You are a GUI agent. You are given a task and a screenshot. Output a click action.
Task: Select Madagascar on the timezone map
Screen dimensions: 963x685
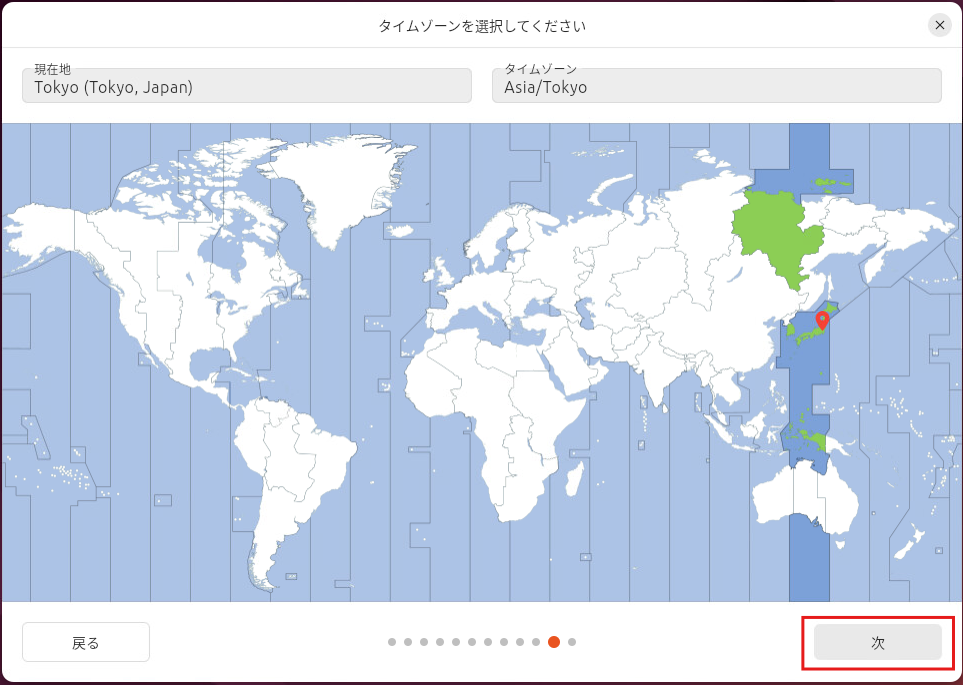tap(574, 479)
